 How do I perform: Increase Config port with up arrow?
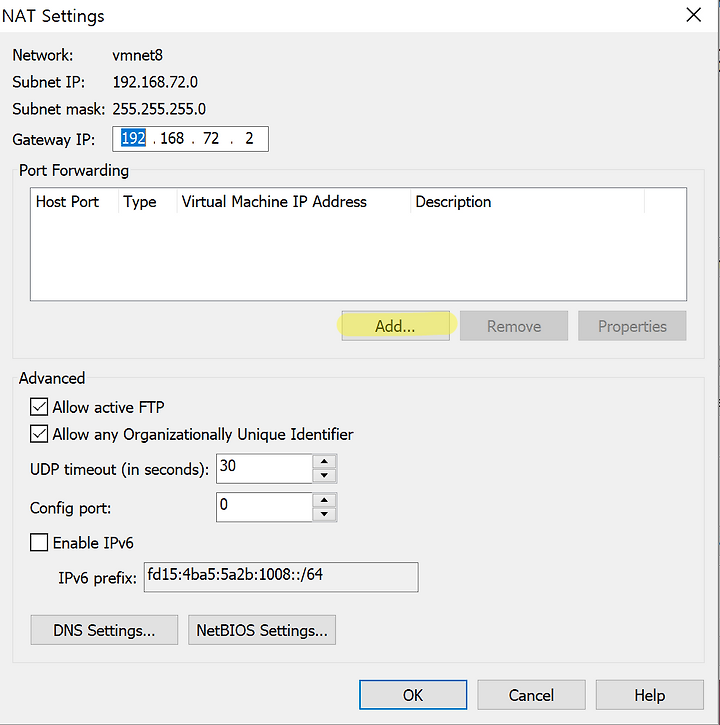point(324,500)
